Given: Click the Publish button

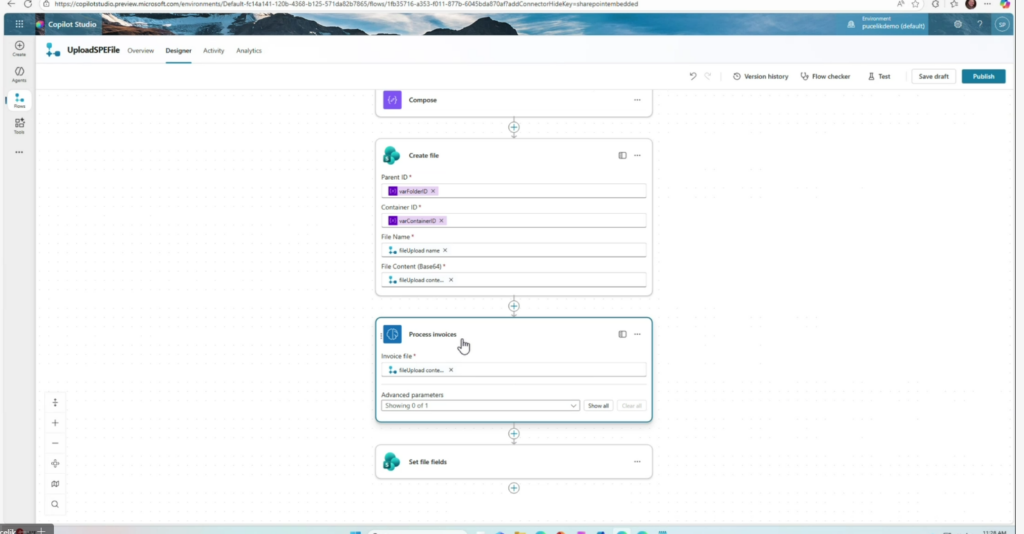Looking at the screenshot, I should point(983,76).
